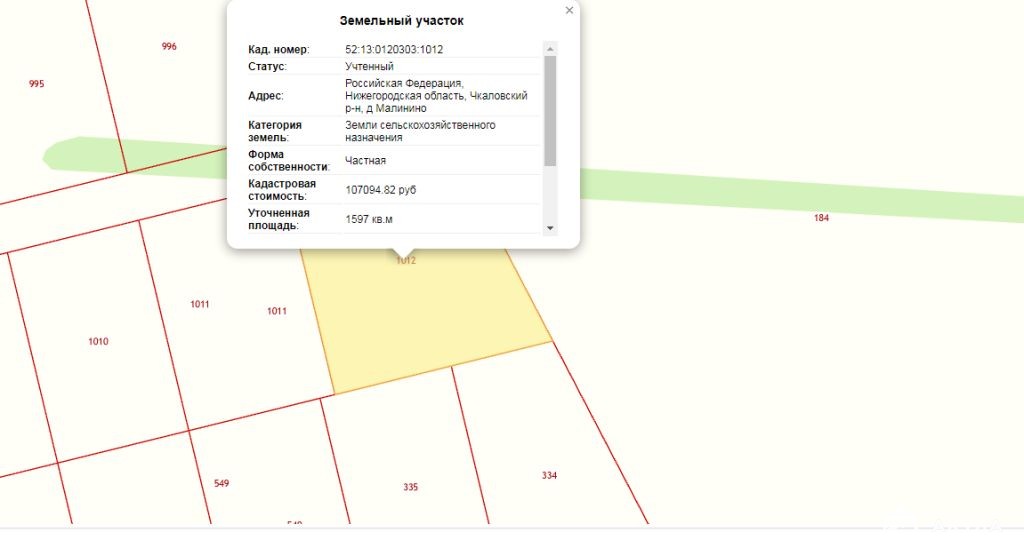Click the green strip zone on the map

(x=750, y=195)
